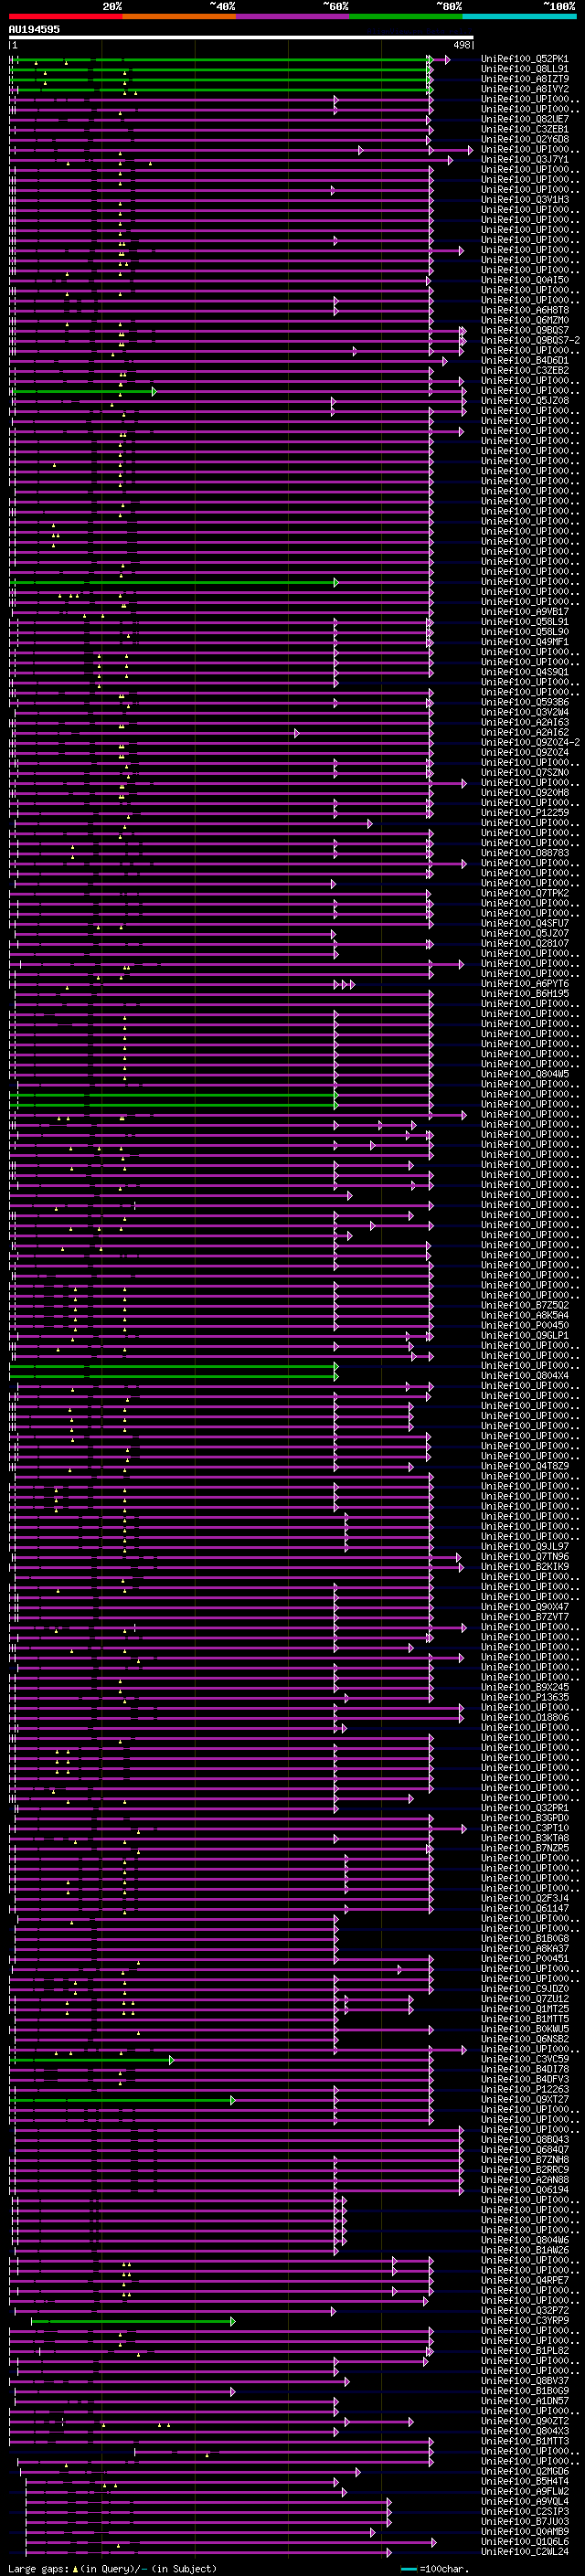Click hit label UniRef100_A2AI63
The width and height of the screenshot is (585, 2576).
[525, 722]
